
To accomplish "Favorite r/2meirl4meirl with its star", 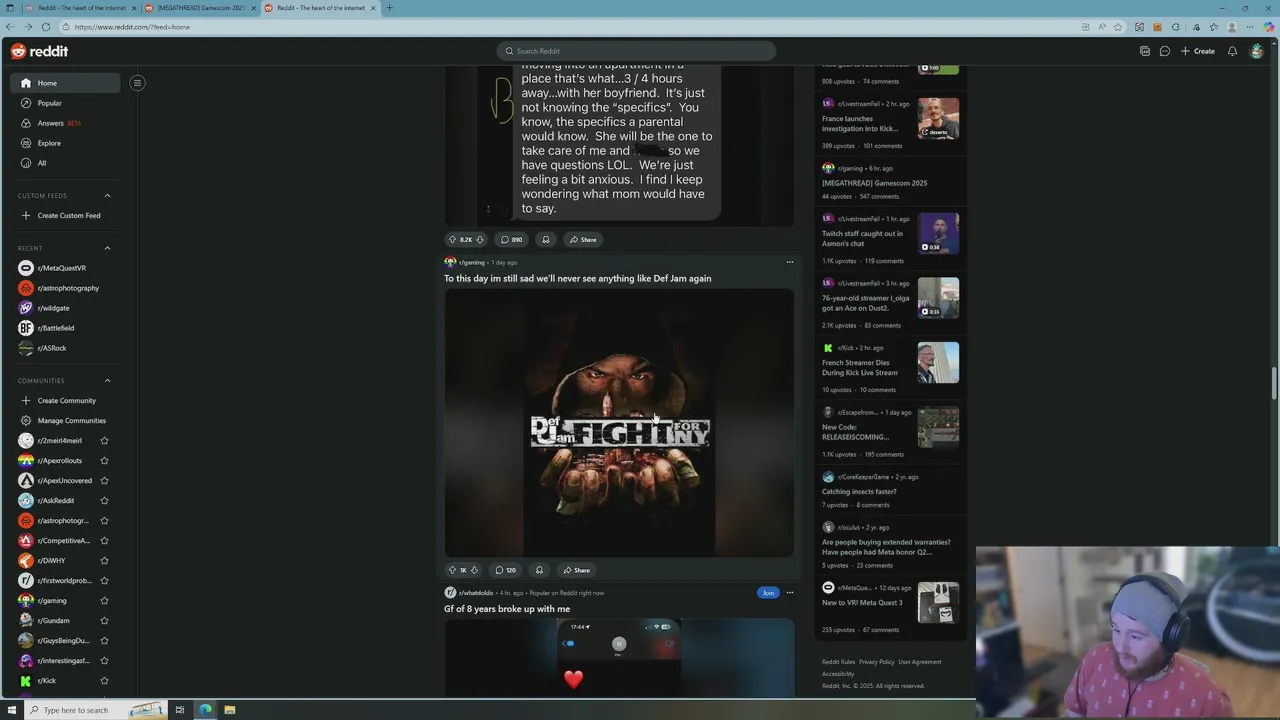I will 104,440.
